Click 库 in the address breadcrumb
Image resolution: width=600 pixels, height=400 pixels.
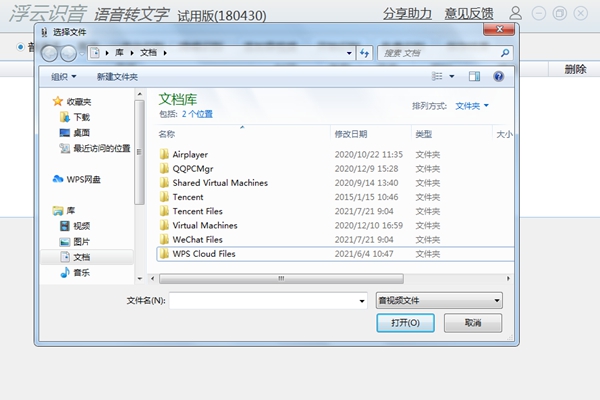[x=119, y=53]
